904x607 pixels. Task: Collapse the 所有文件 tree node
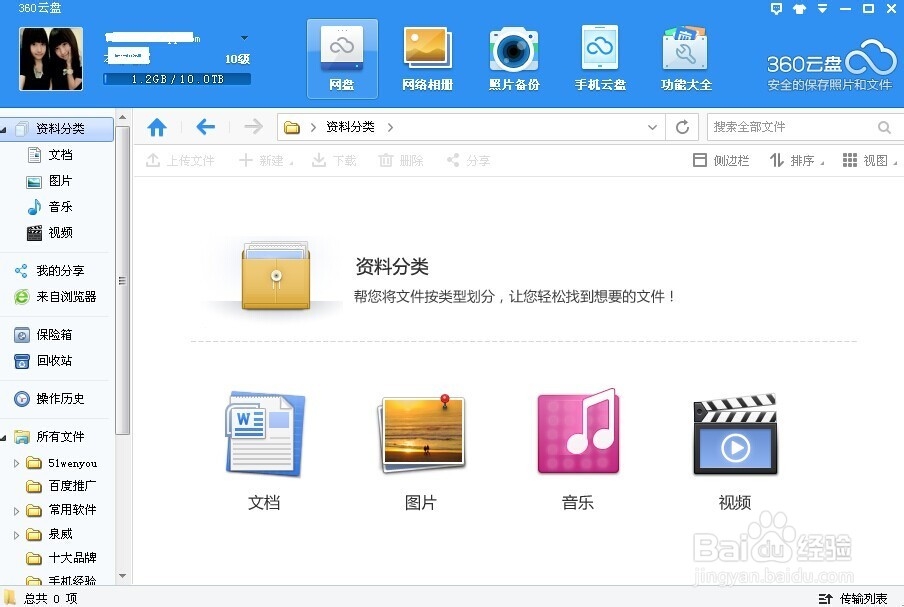tap(4, 438)
